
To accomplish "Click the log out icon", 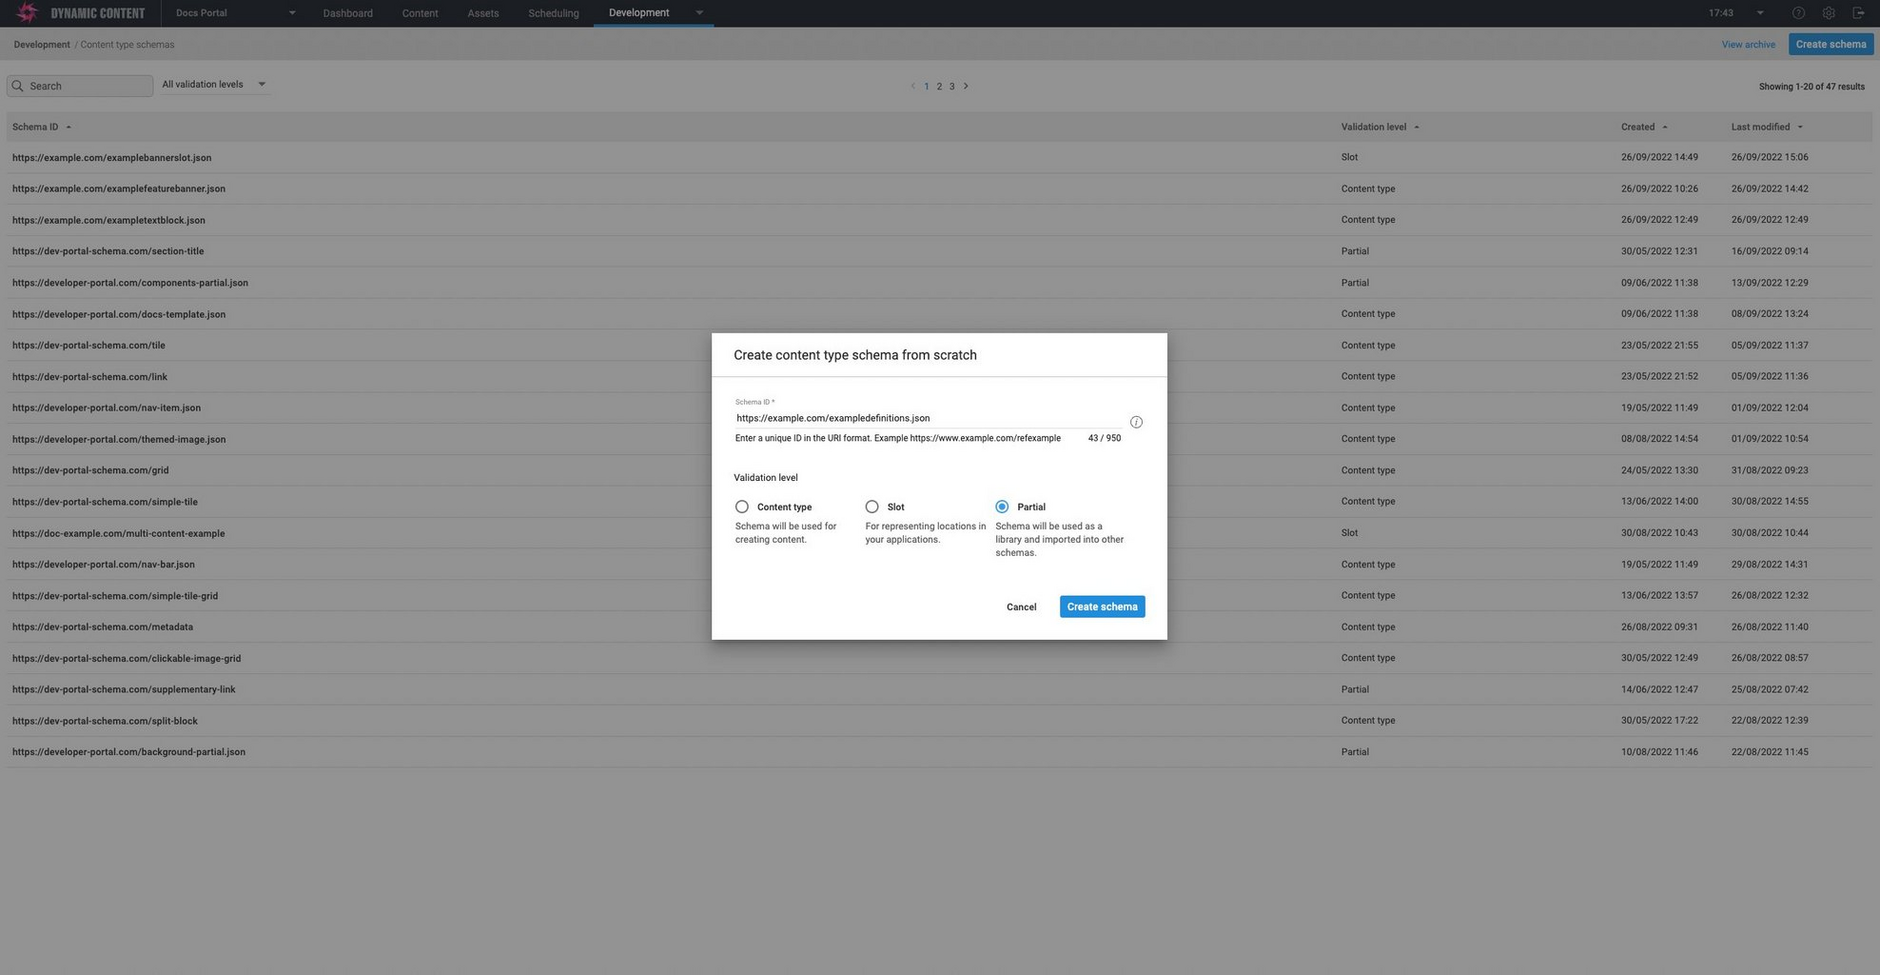I will pyautogui.click(x=1858, y=13).
